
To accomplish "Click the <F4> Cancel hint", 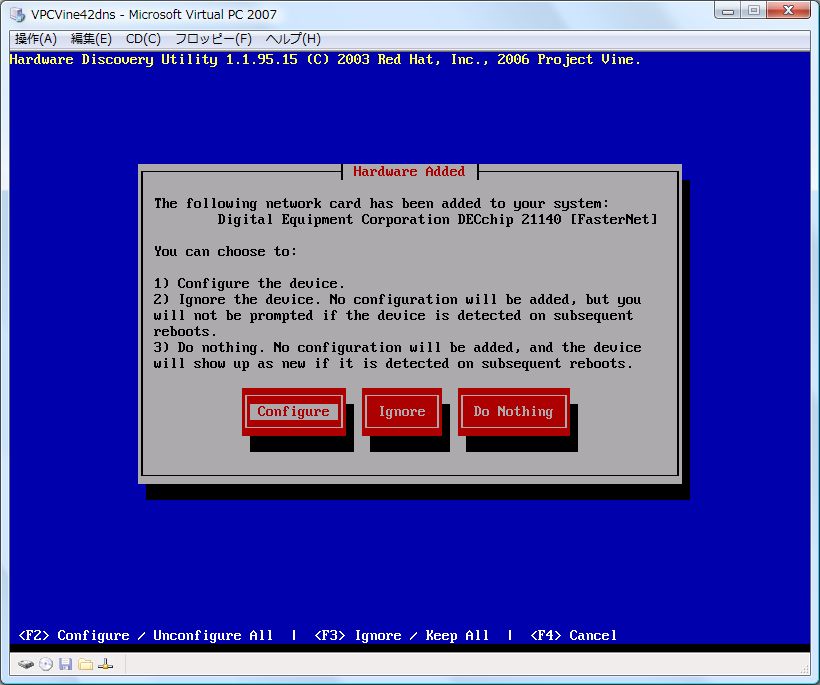I will [x=573, y=635].
